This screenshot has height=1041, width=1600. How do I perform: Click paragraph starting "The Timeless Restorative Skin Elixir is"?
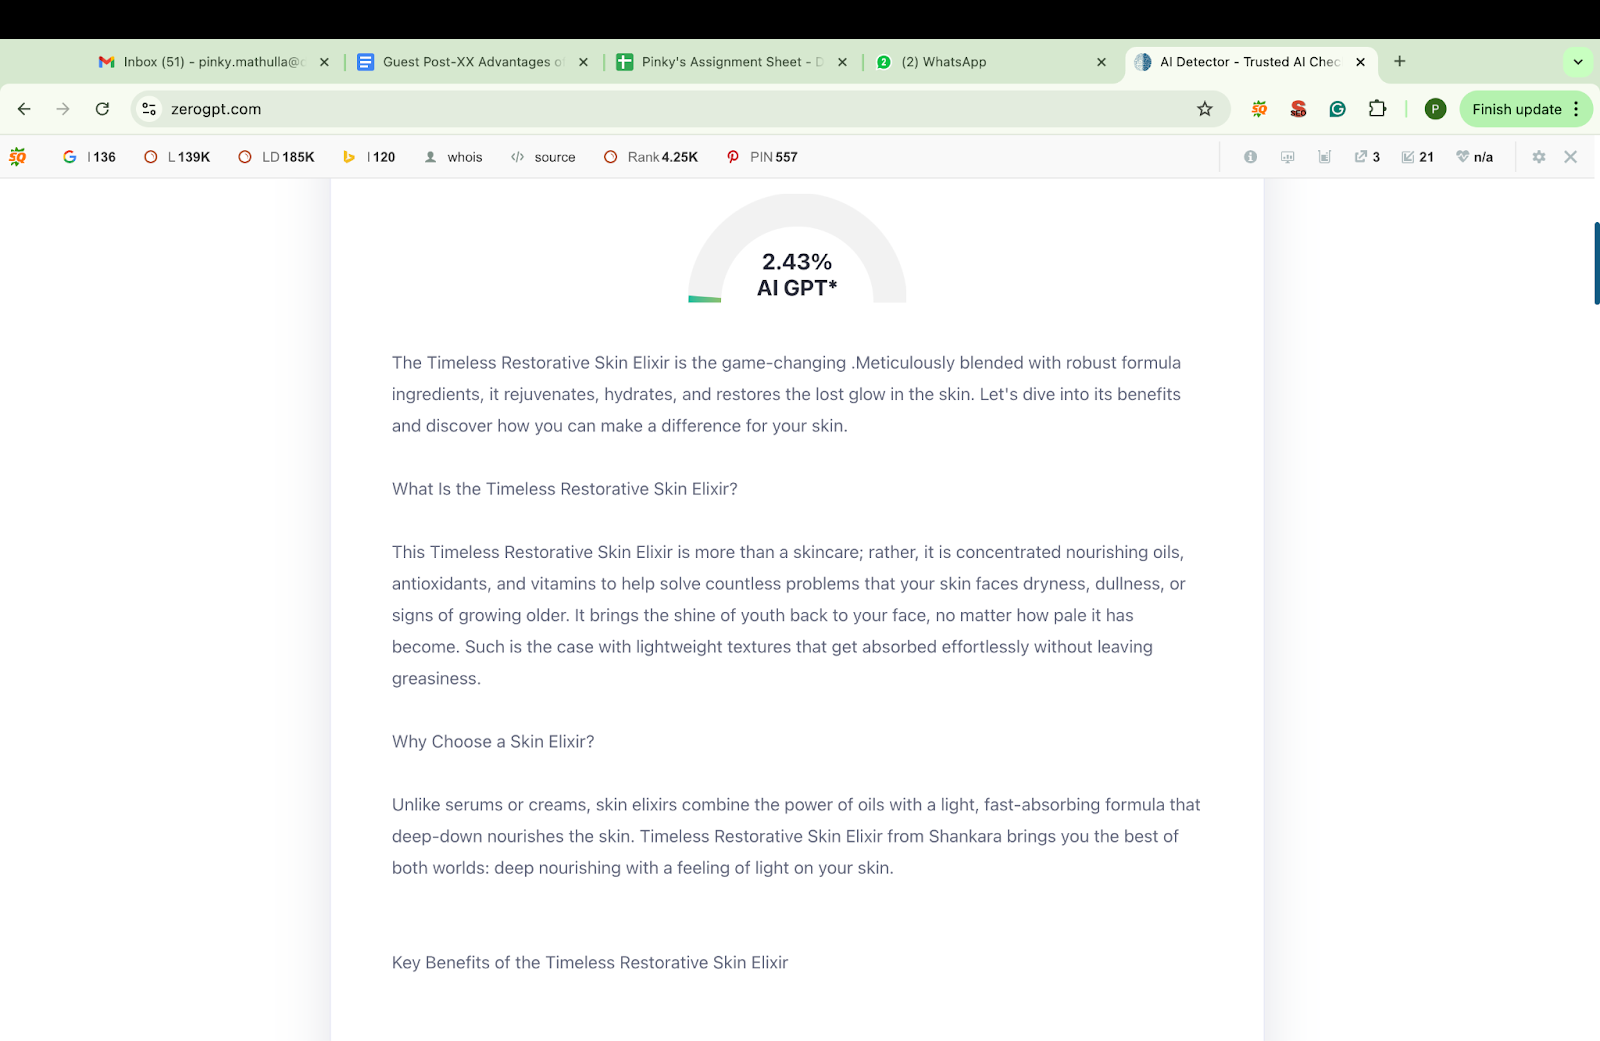[x=786, y=394]
